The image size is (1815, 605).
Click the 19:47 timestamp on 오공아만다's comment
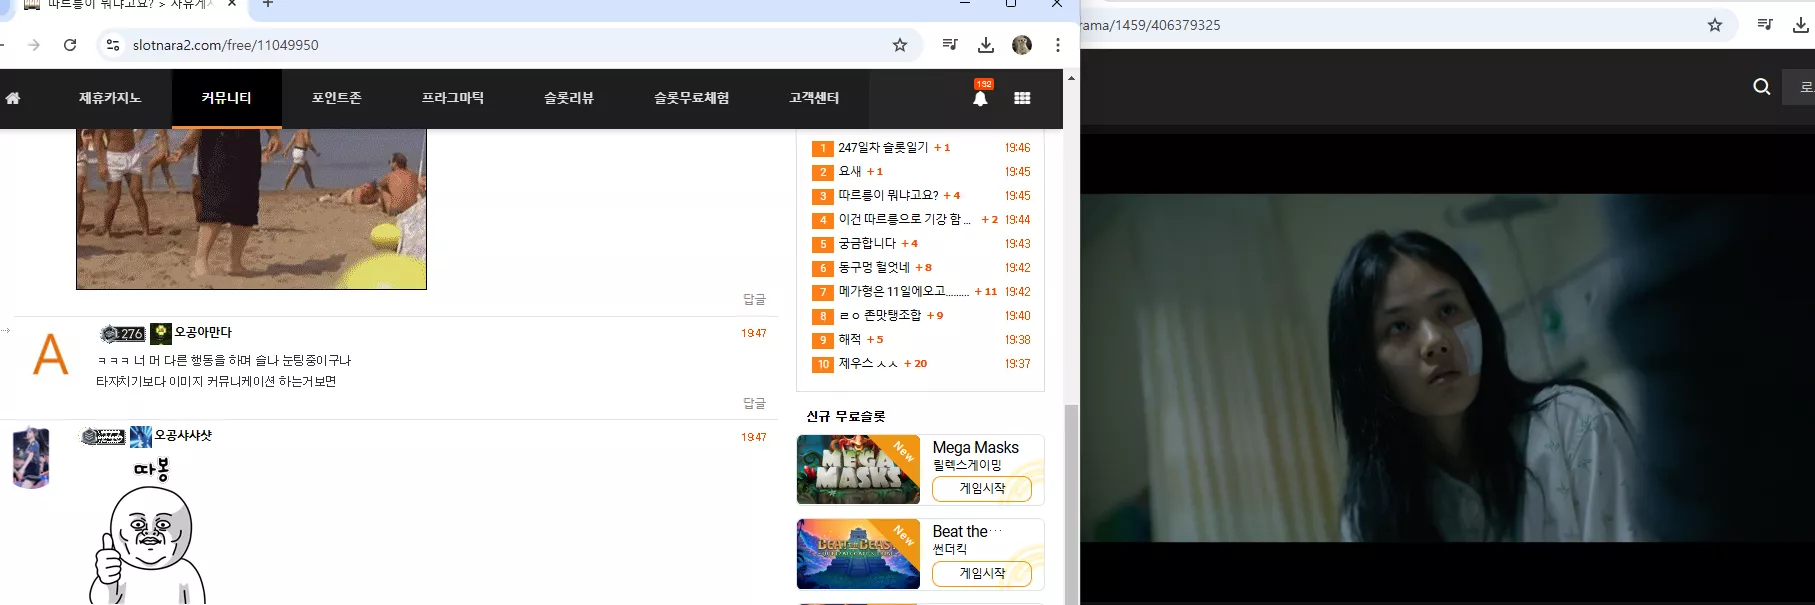(x=754, y=333)
